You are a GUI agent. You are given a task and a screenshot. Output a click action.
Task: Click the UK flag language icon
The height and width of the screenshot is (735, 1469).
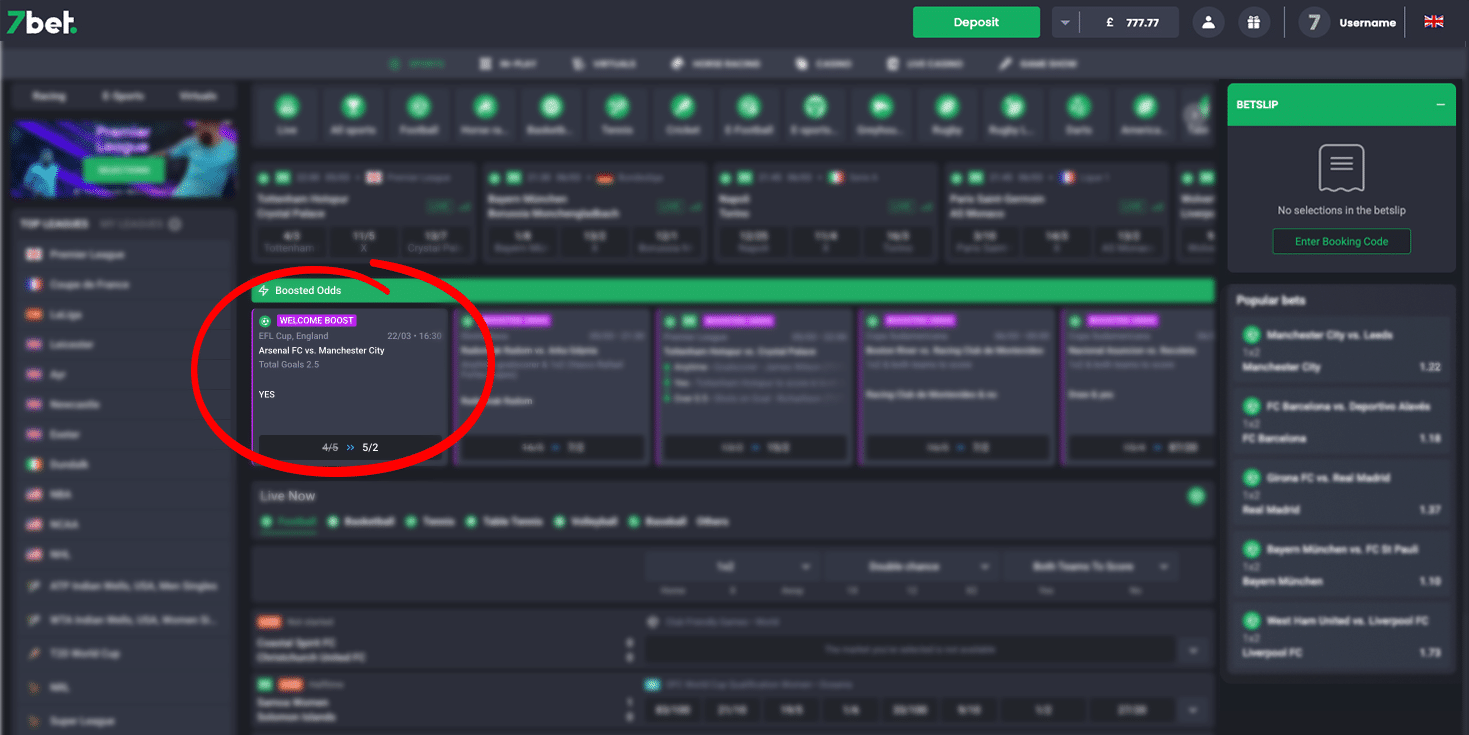(x=1433, y=22)
